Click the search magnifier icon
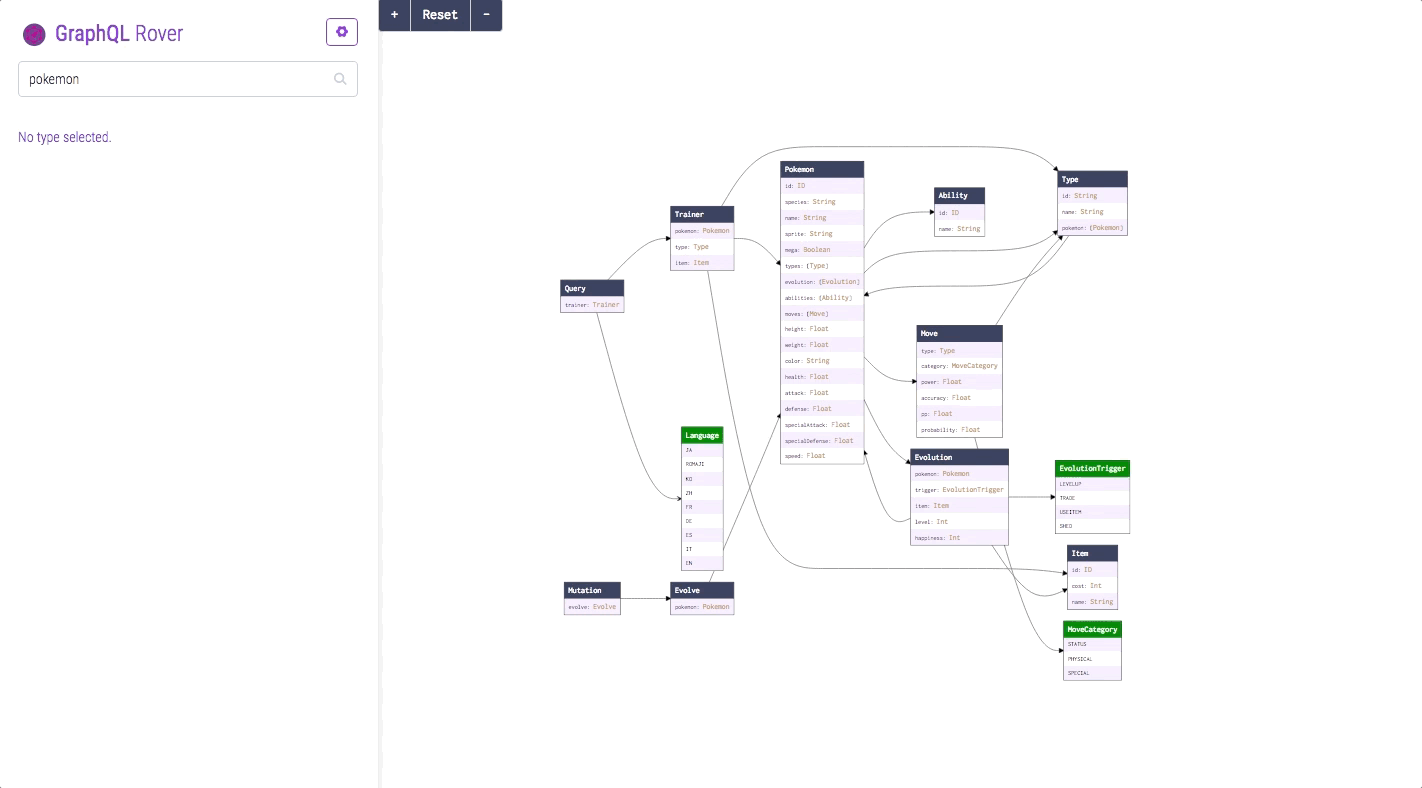This screenshot has height=788, width=1422. pyautogui.click(x=340, y=79)
